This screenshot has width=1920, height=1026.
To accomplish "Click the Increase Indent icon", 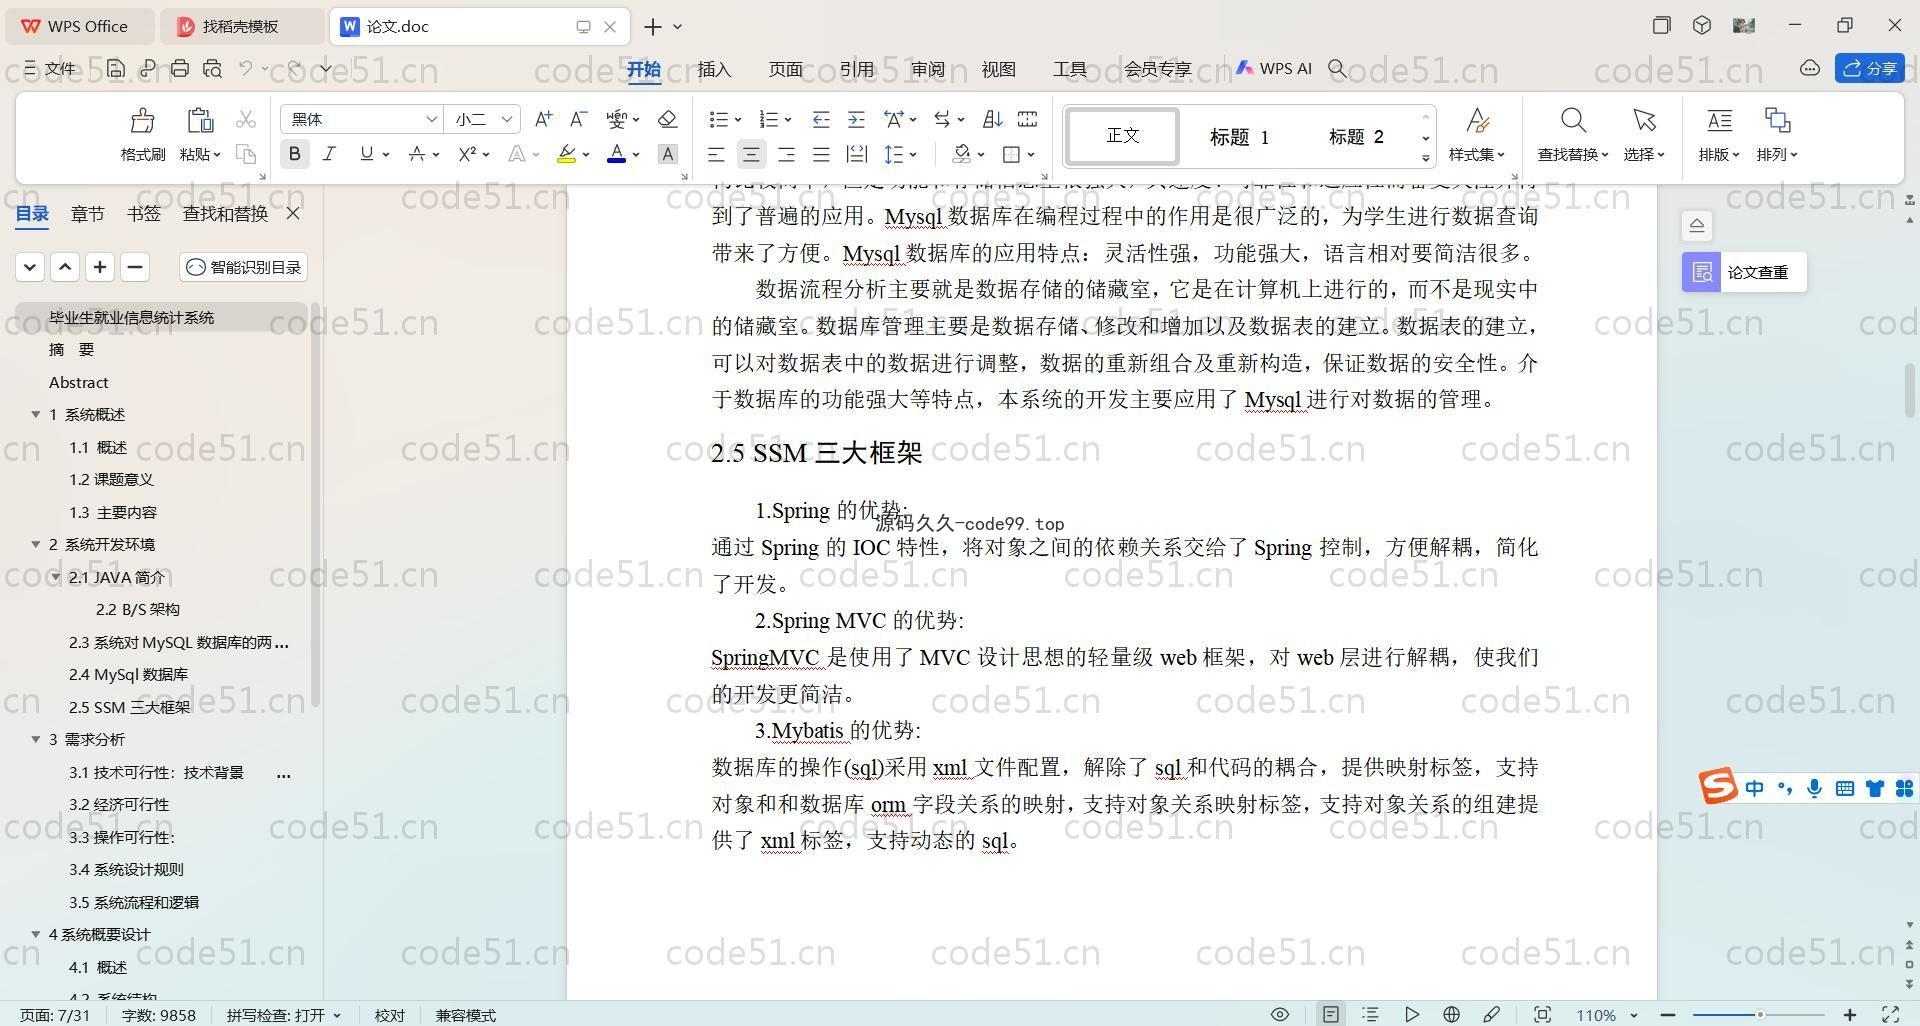I will 856,119.
